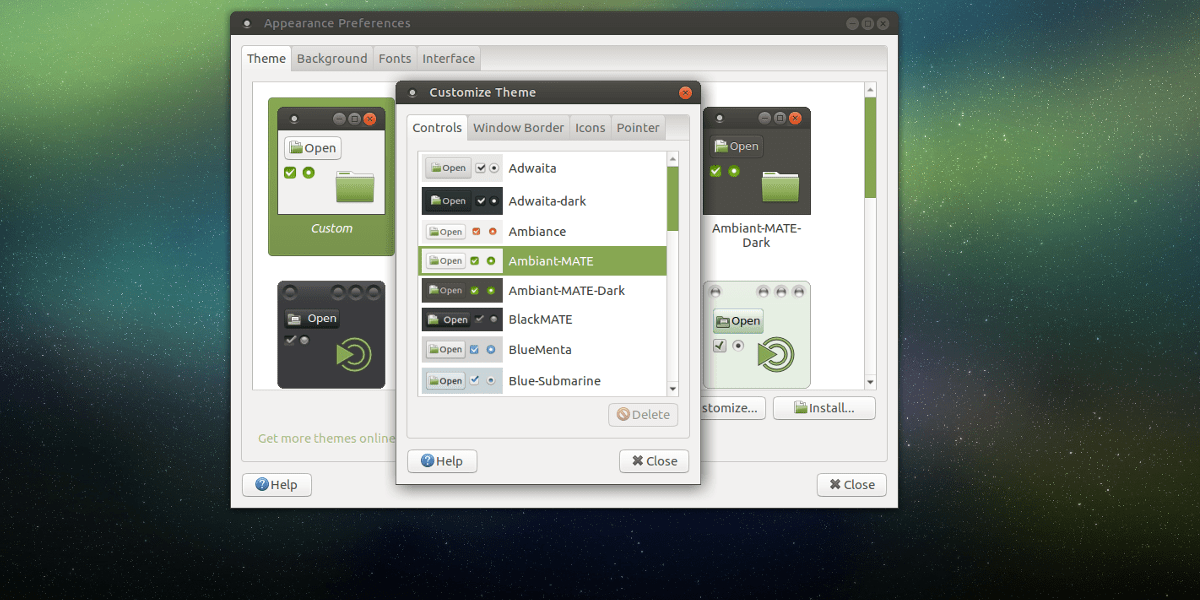Click the scroll up arrow in theme gallery
The height and width of the screenshot is (600, 1200).
870,90
